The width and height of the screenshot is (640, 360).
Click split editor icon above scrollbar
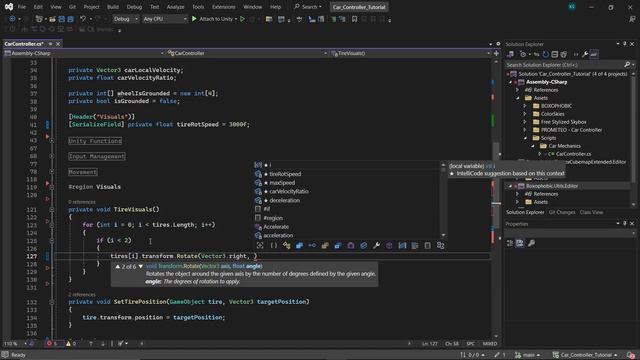pyautogui.click(x=496, y=53)
